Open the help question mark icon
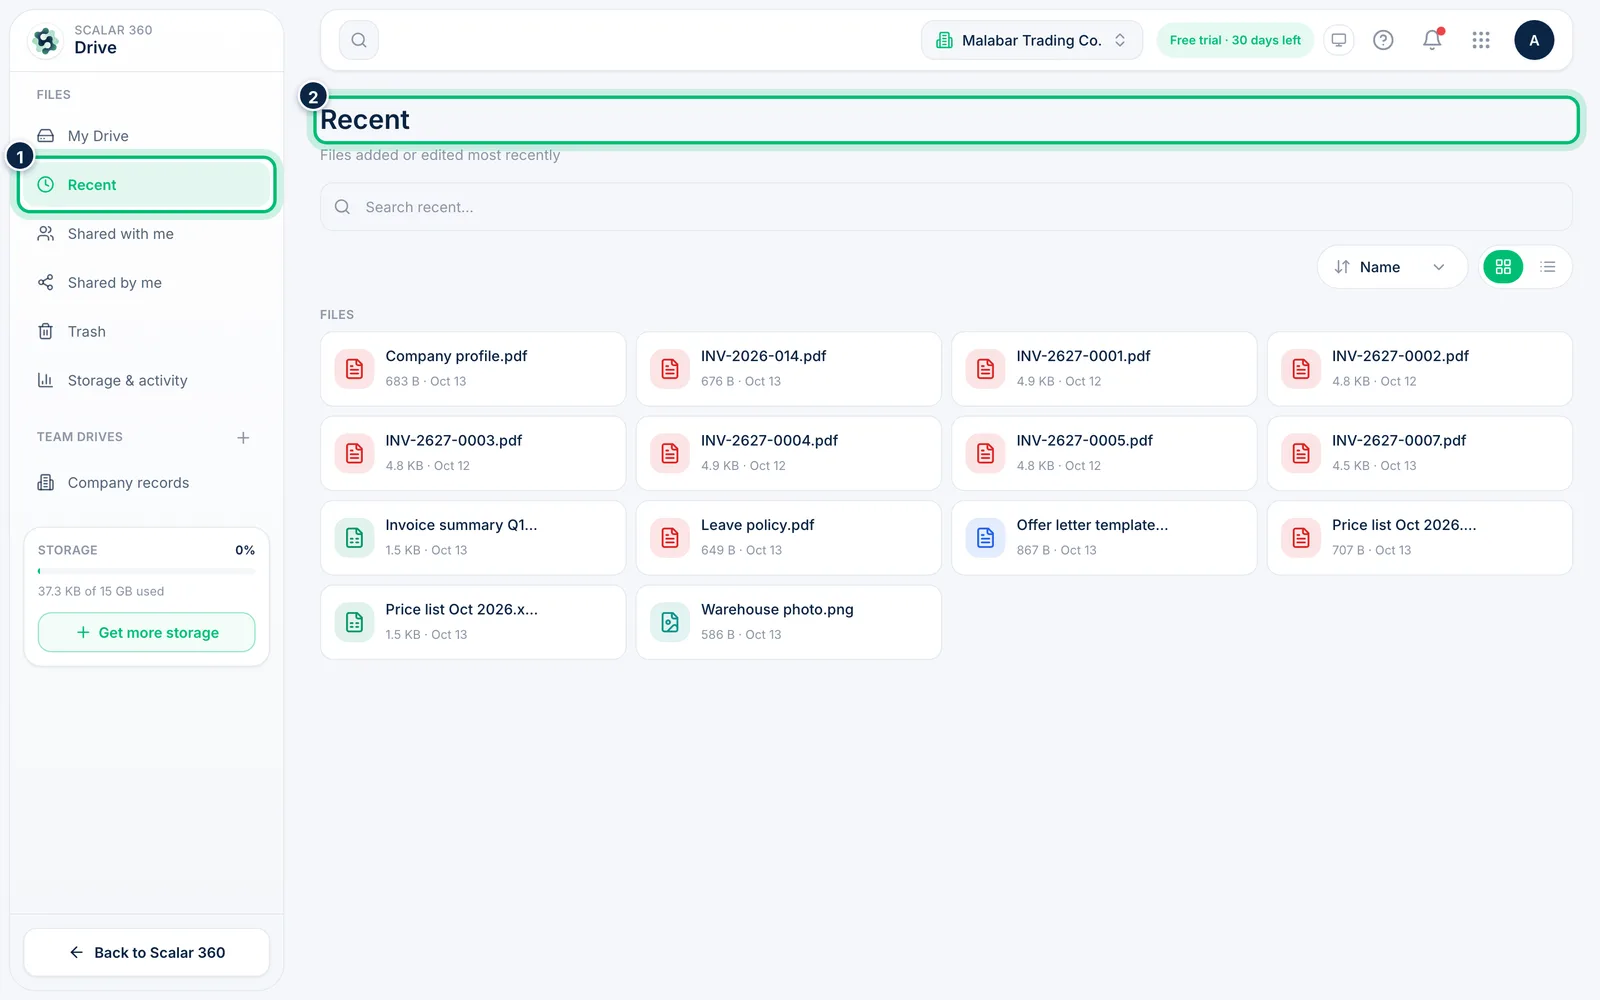This screenshot has height=1000, width=1600. (1383, 40)
